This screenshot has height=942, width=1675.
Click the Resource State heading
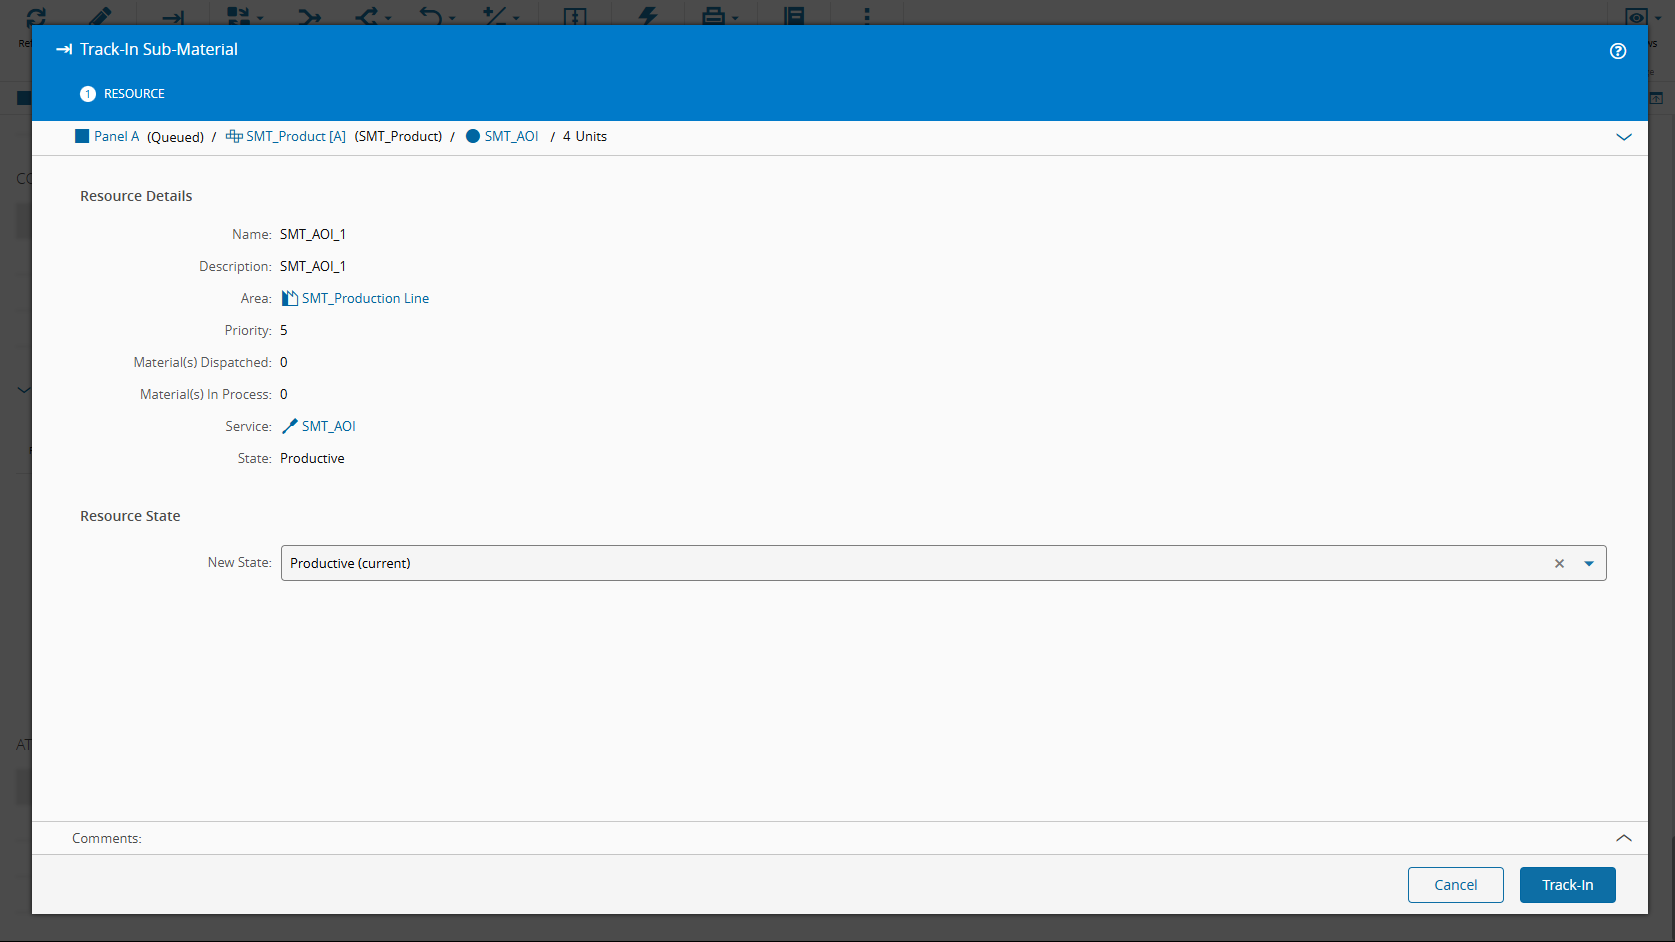(x=130, y=516)
